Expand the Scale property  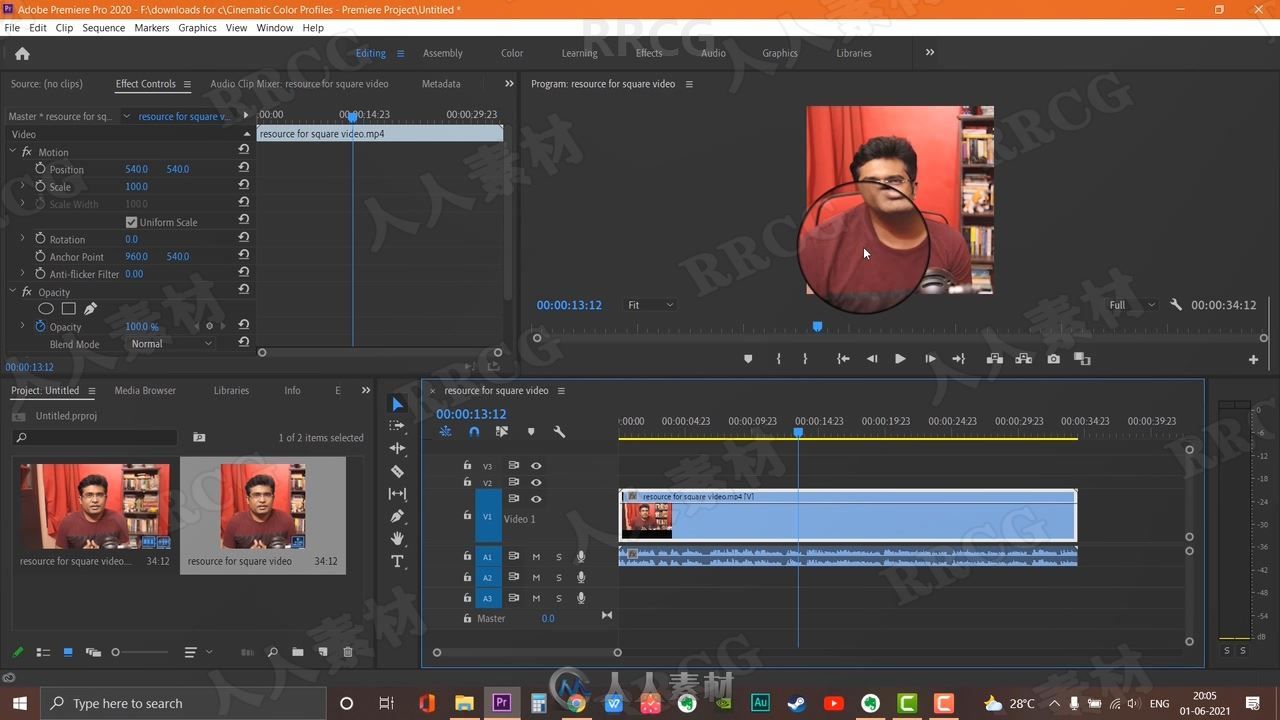click(22, 186)
